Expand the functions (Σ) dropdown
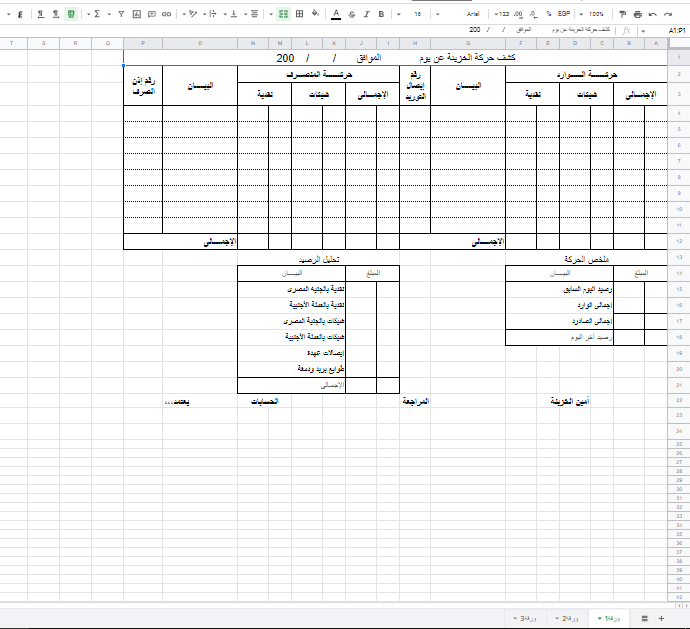This screenshot has width=690, height=629. click(x=96, y=15)
